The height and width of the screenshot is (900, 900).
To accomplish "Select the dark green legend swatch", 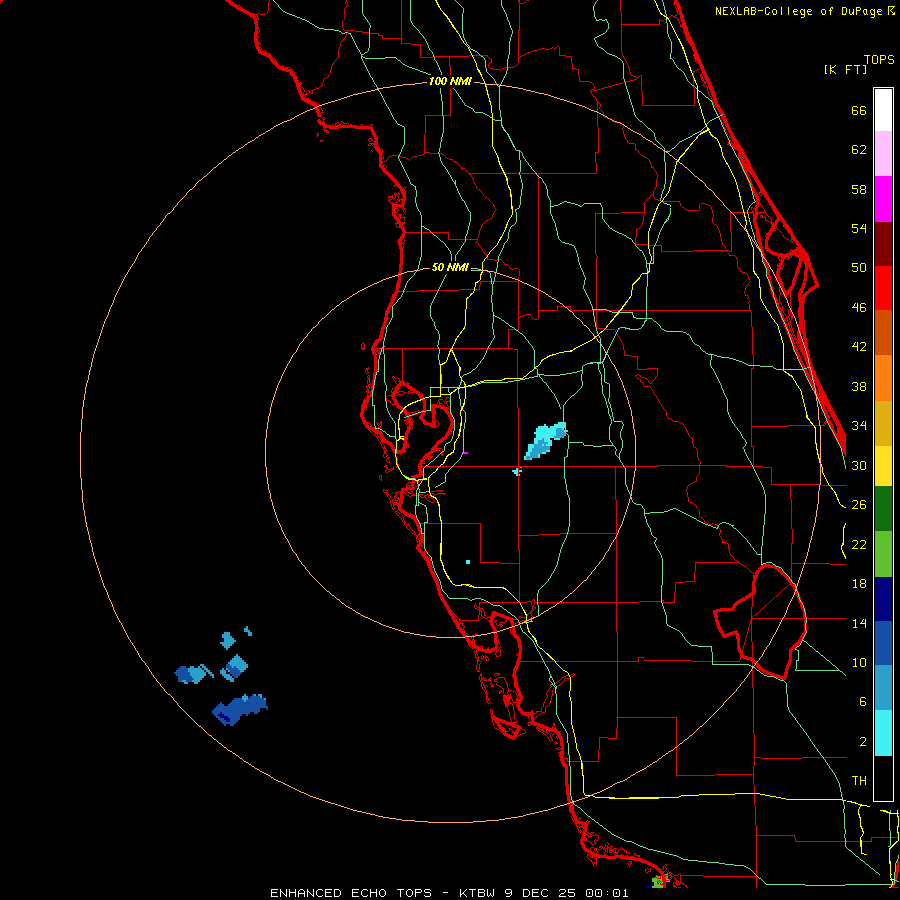I will [883, 509].
